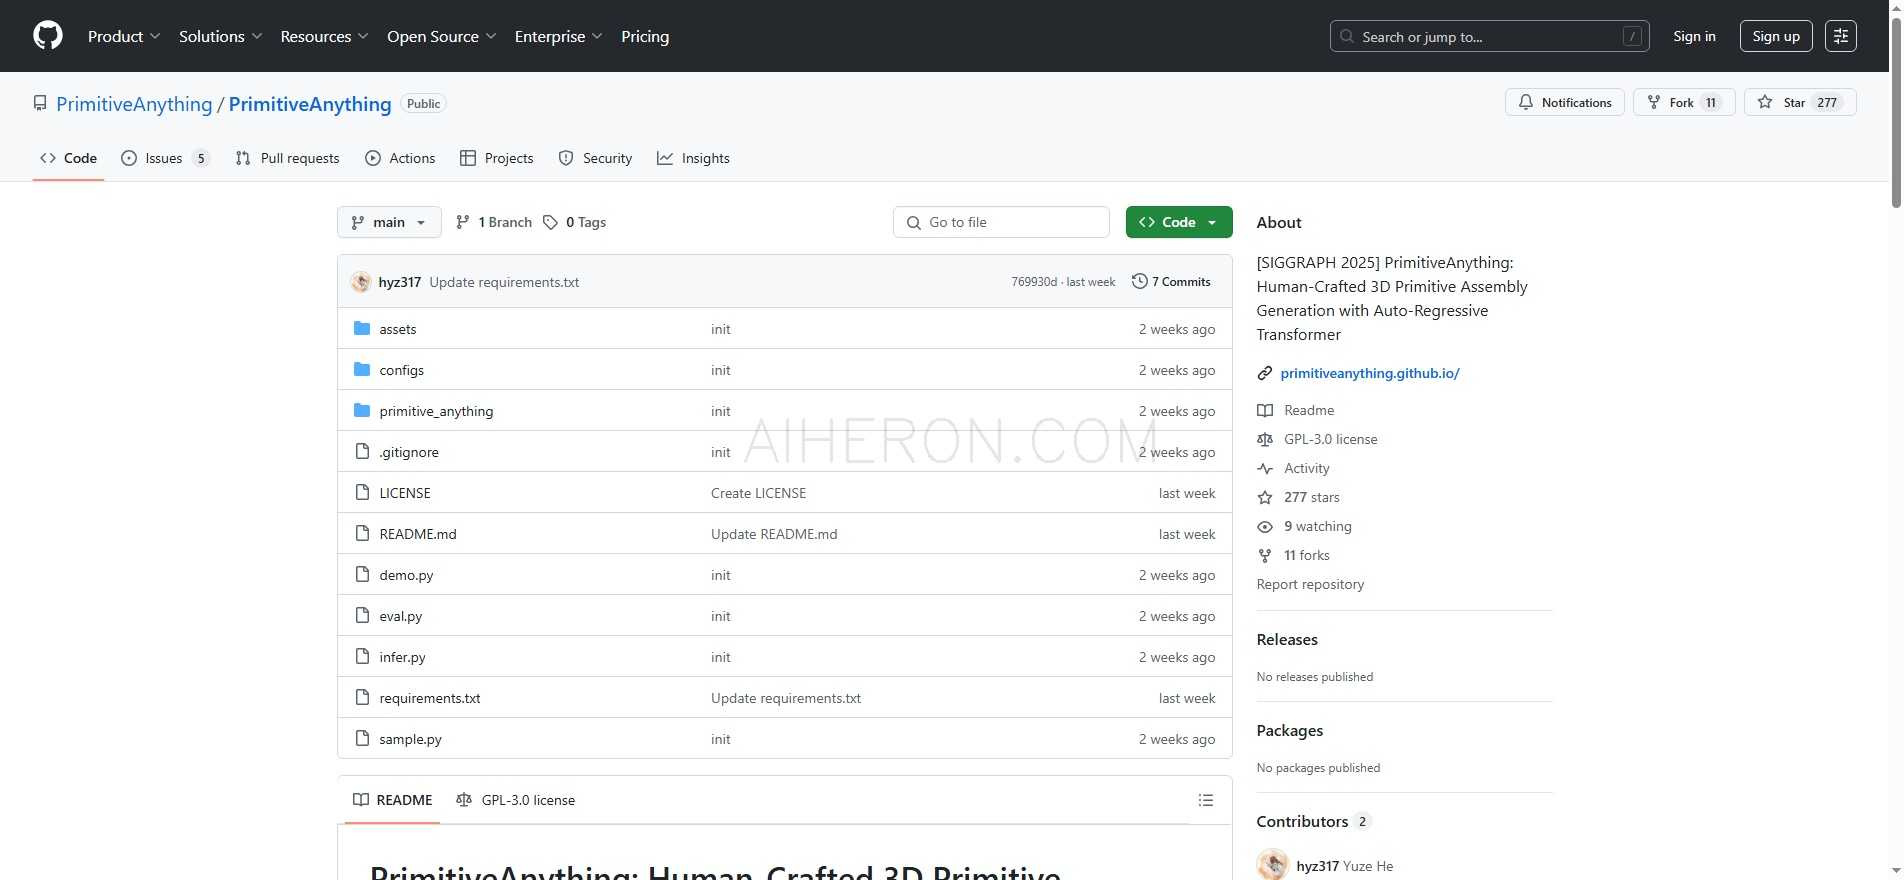
Task: Click hyz317 avatar in latest commit row
Action: (x=361, y=282)
